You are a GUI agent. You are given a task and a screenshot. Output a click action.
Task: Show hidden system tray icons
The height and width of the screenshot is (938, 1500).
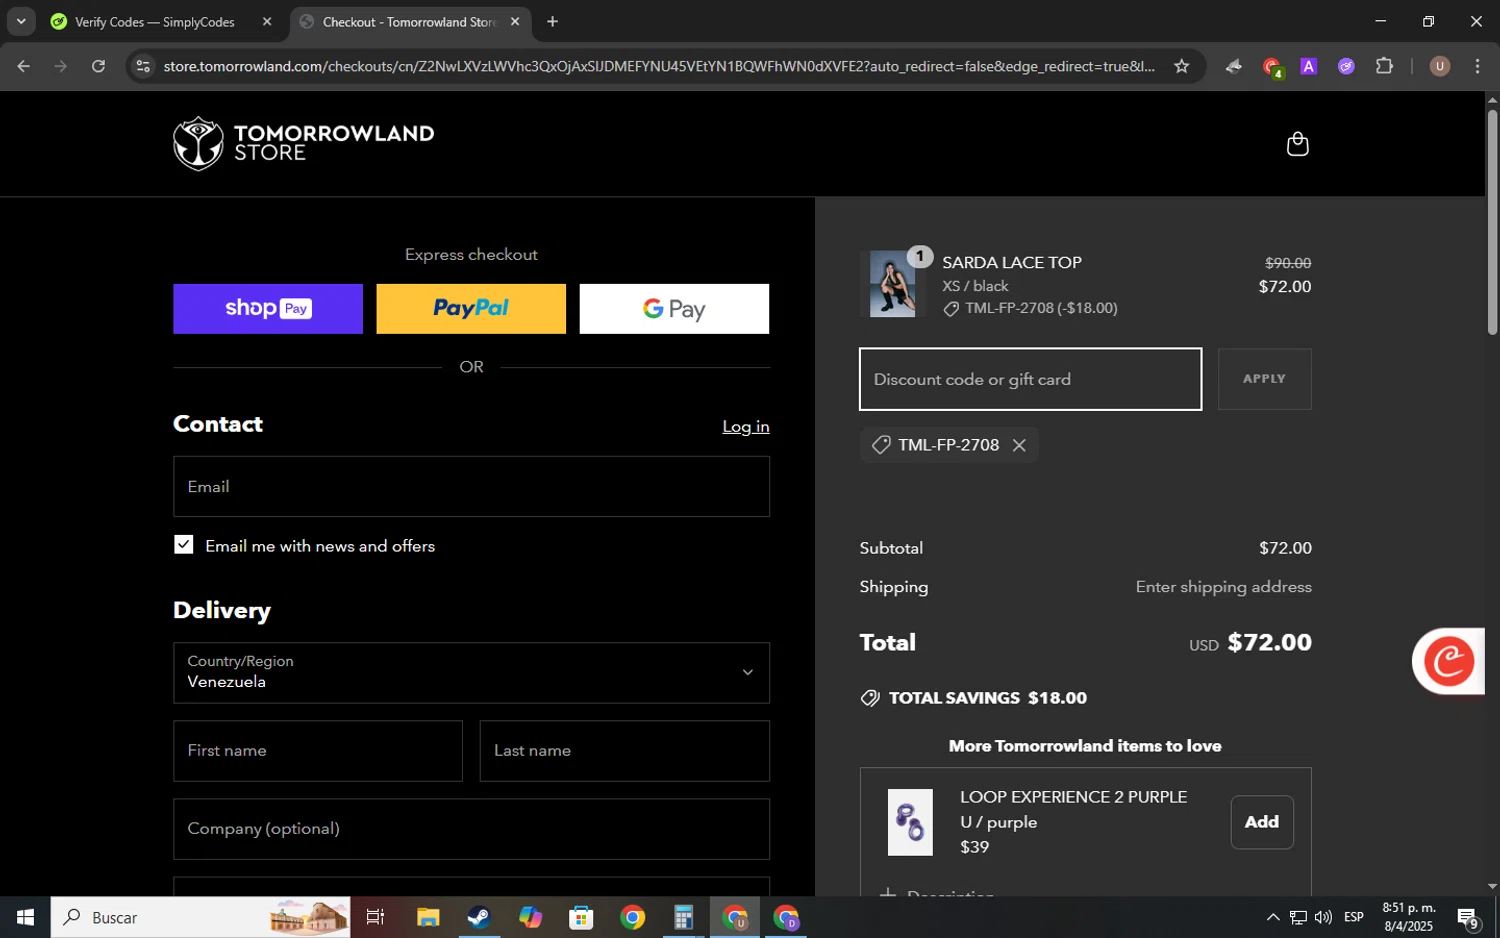[1272, 917]
